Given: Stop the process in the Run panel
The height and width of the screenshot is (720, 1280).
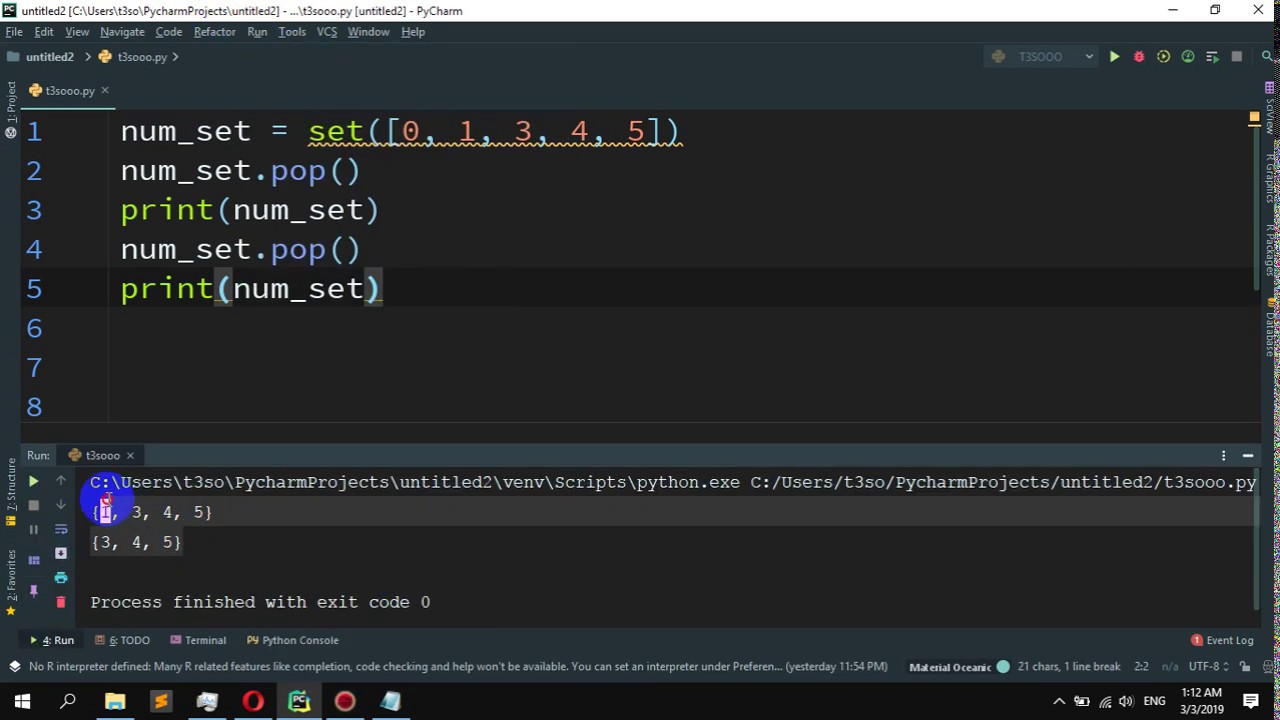Looking at the screenshot, I should pyautogui.click(x=33, y=505).
